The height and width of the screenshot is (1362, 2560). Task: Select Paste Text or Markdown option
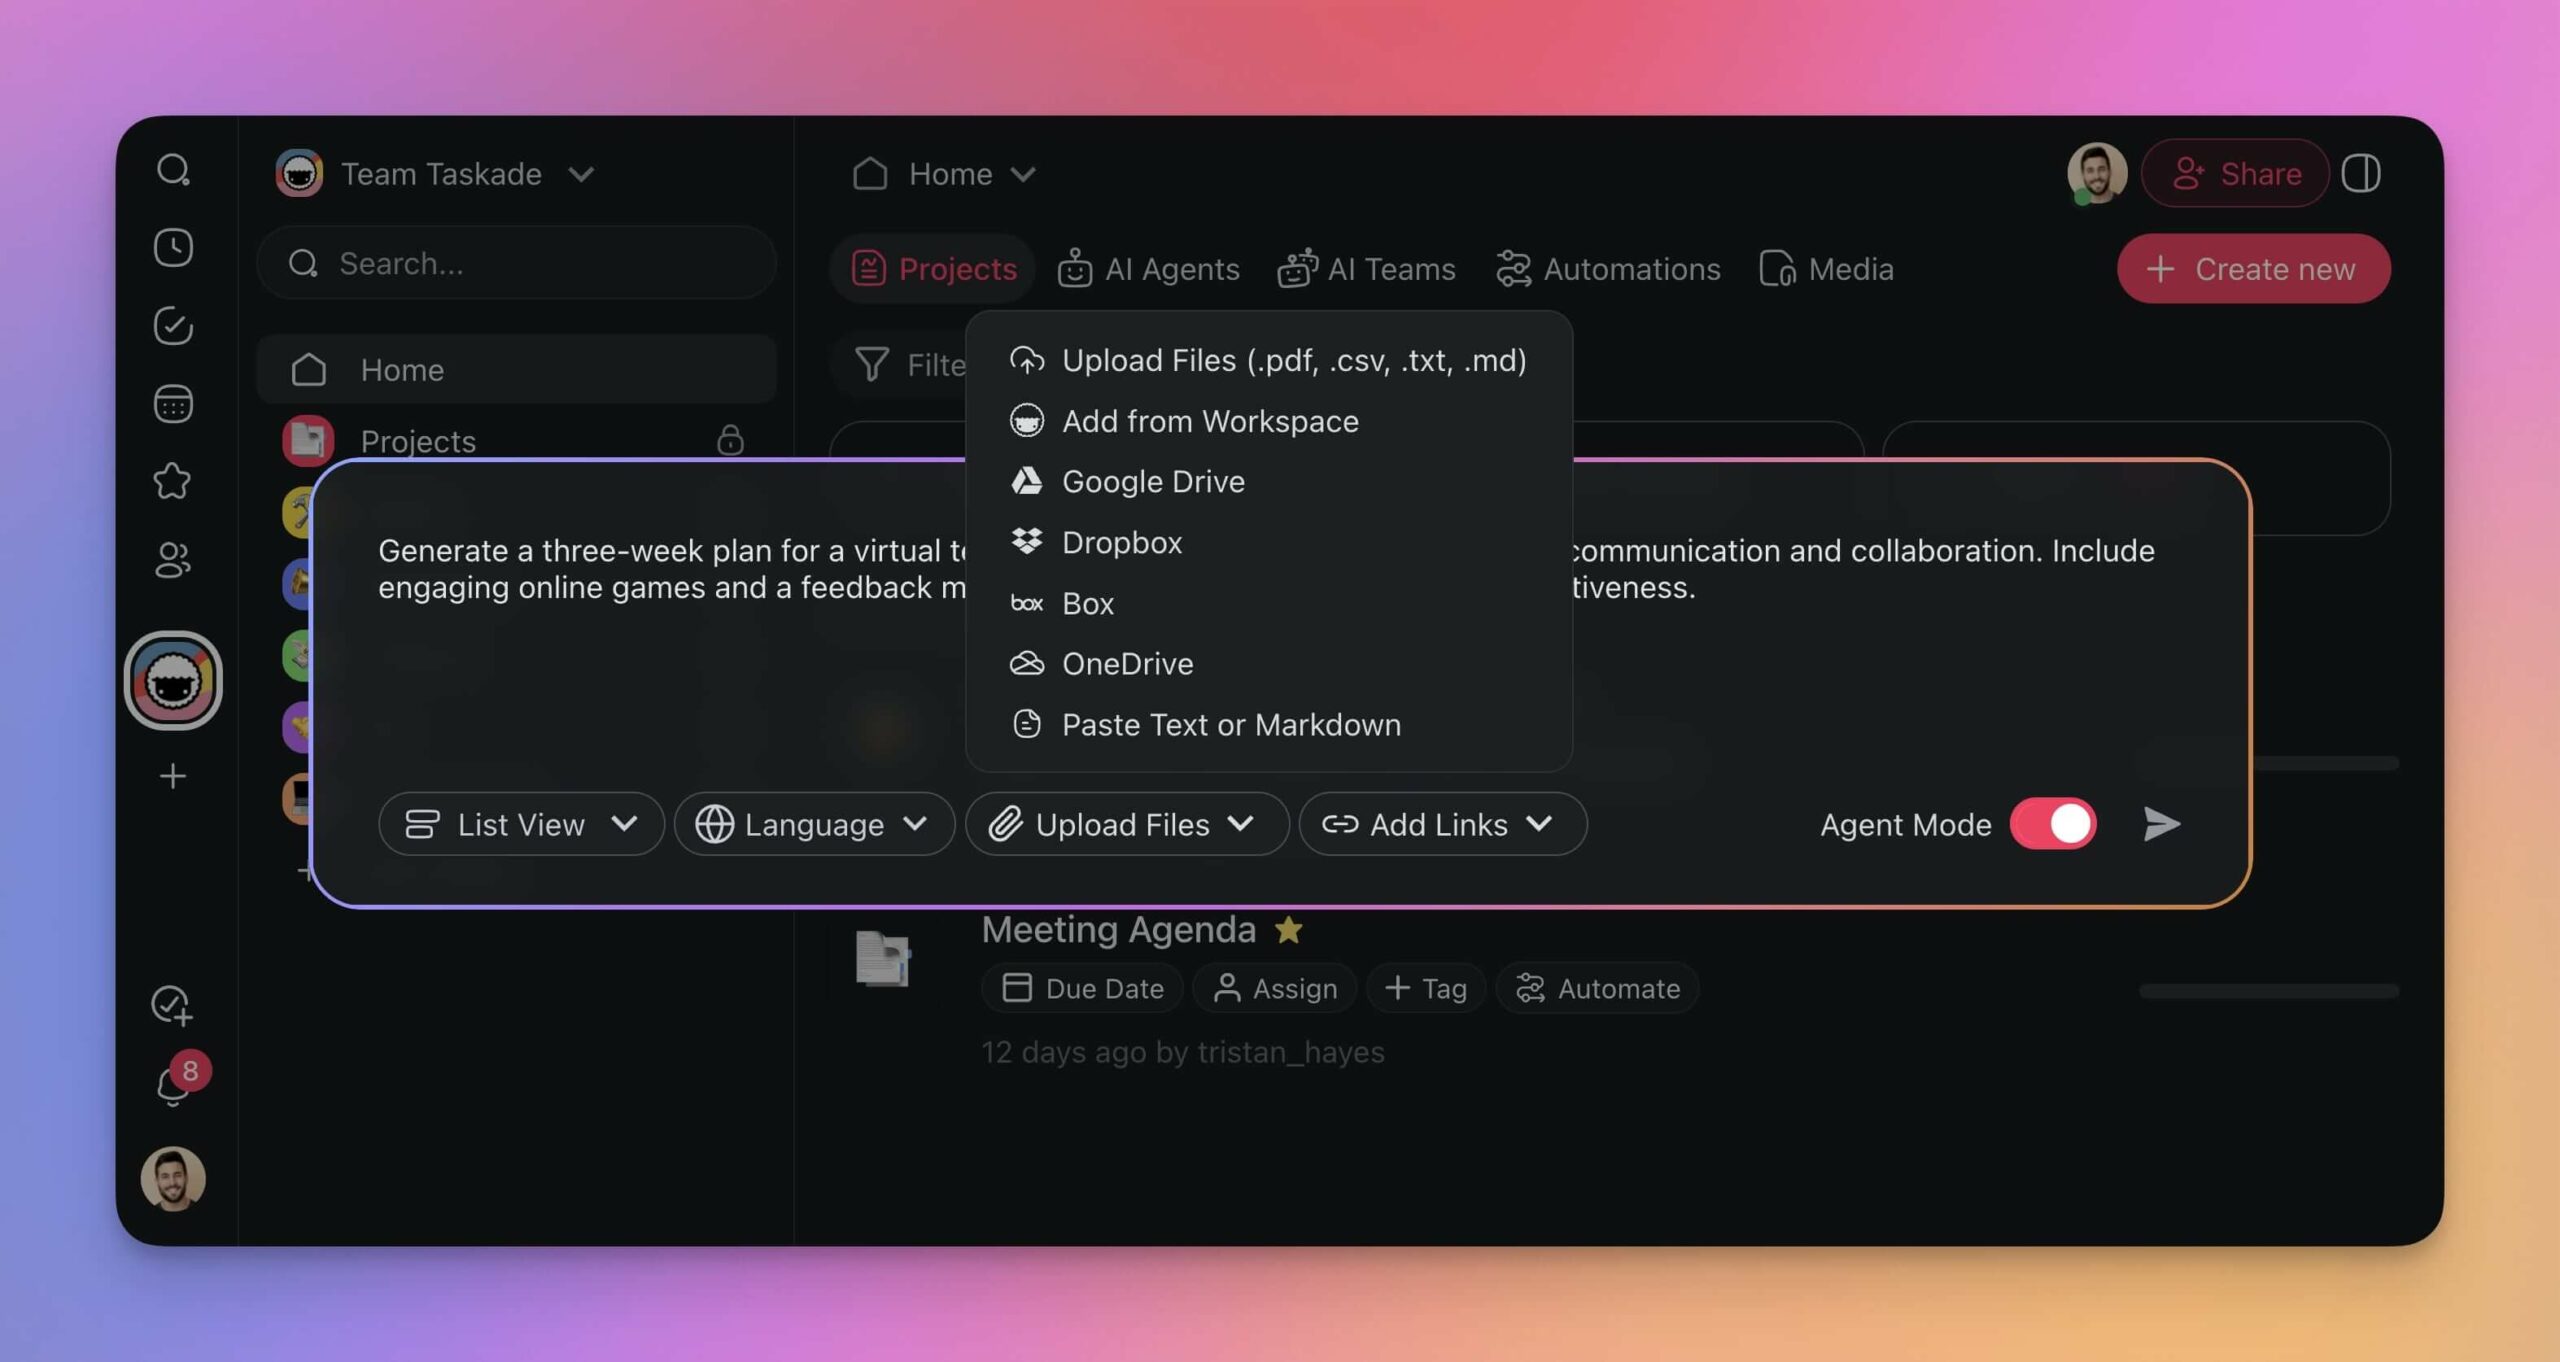tap(1231, 724)
